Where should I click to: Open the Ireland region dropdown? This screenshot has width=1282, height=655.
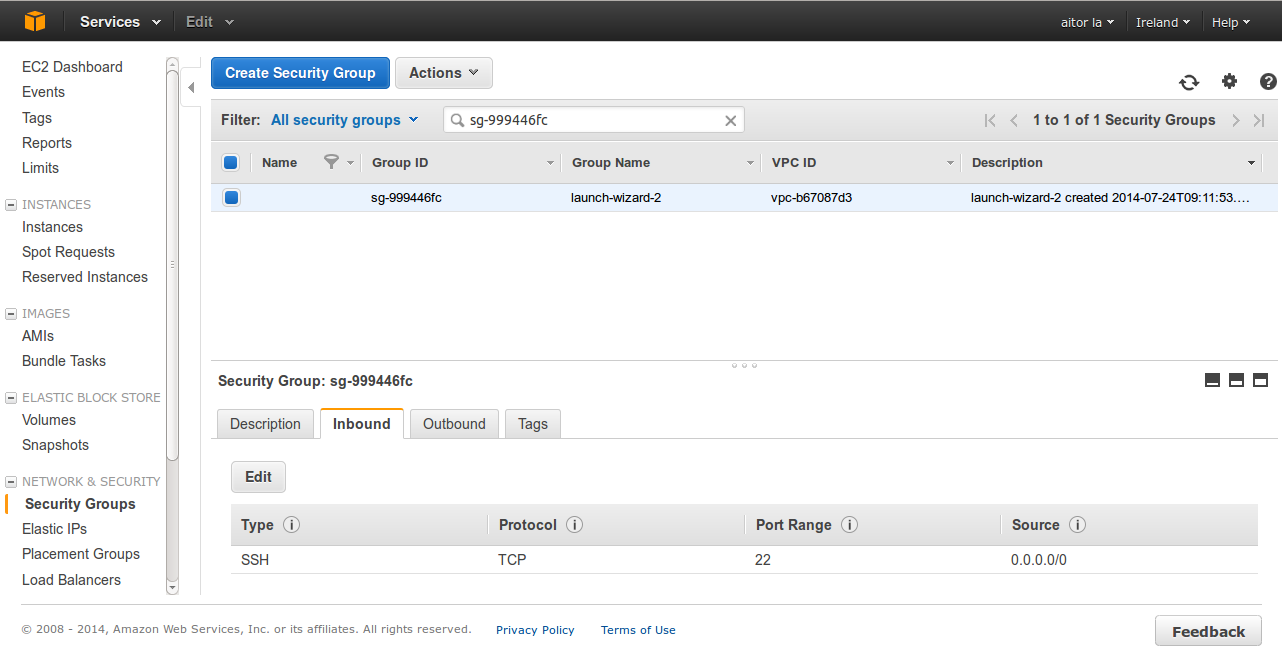pos(1162,22)
